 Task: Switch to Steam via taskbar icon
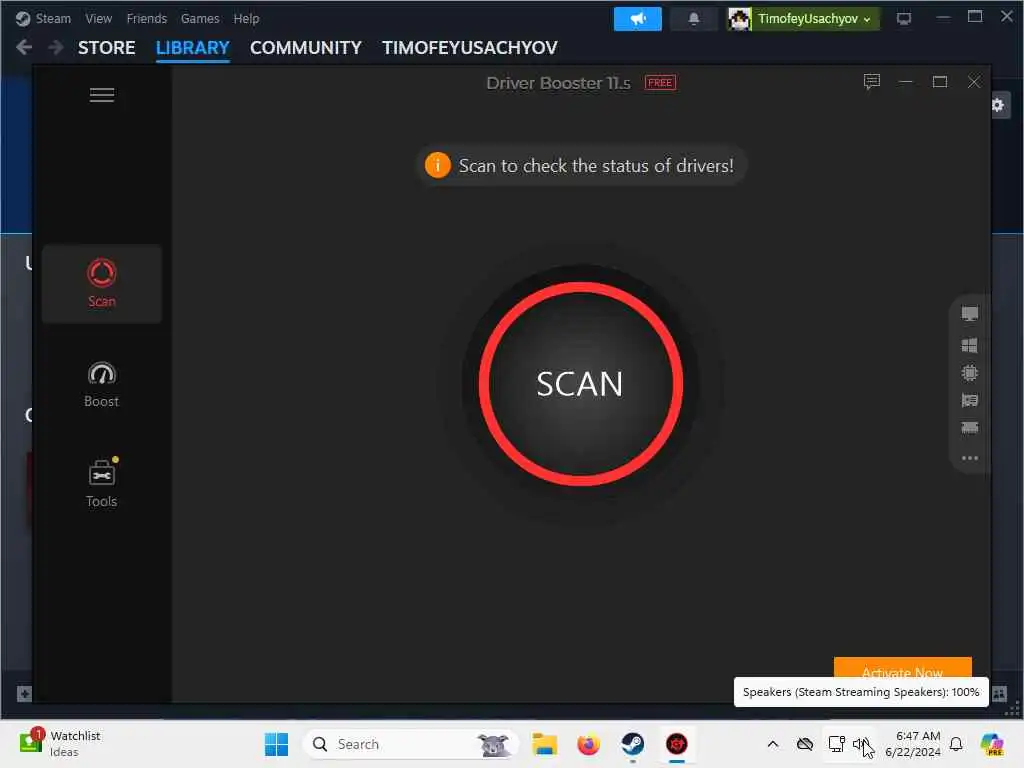(632, 744)
